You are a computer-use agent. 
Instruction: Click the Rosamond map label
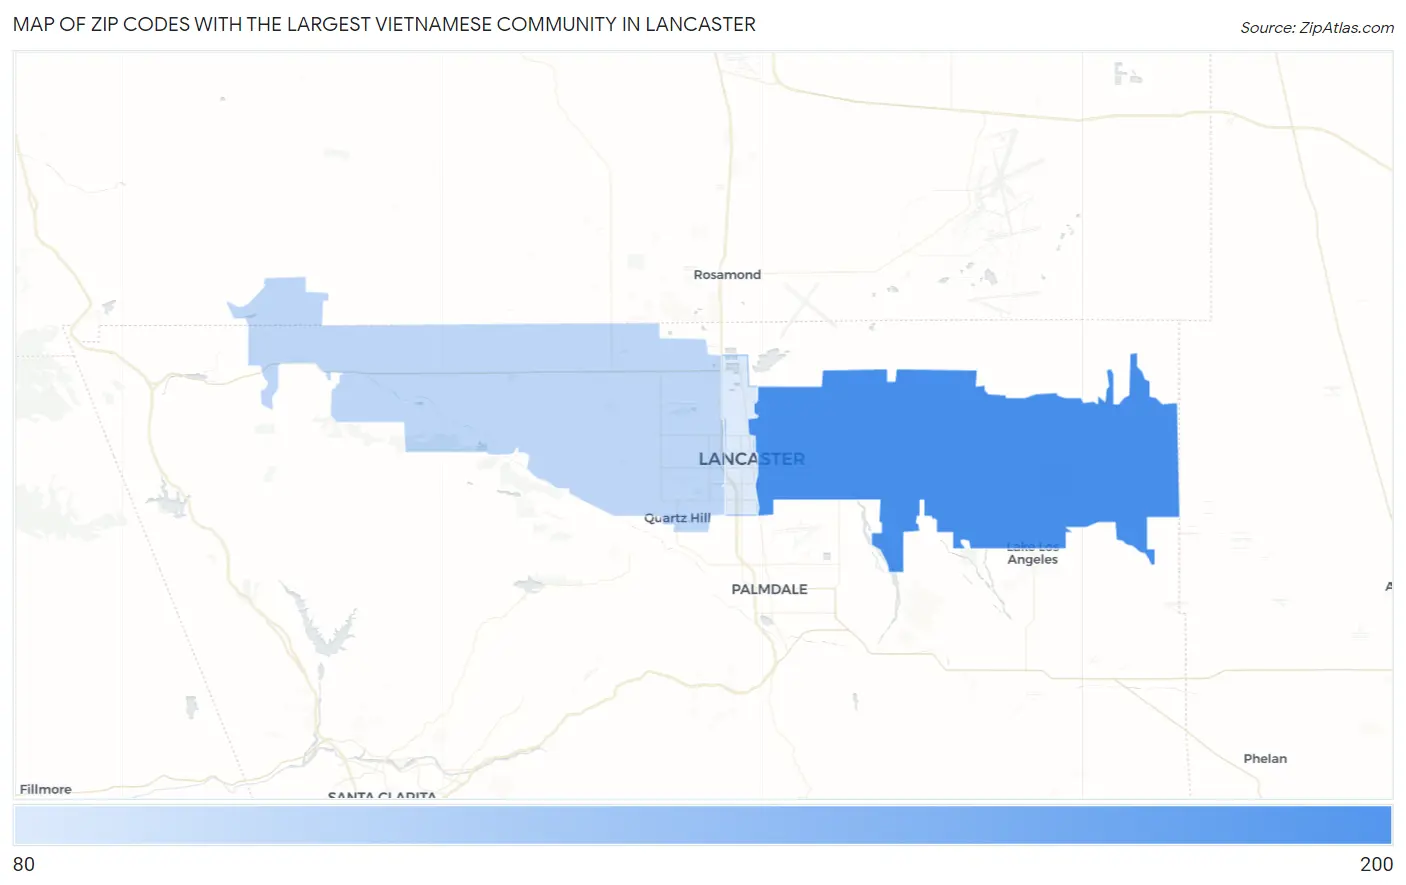click(727, 274)
